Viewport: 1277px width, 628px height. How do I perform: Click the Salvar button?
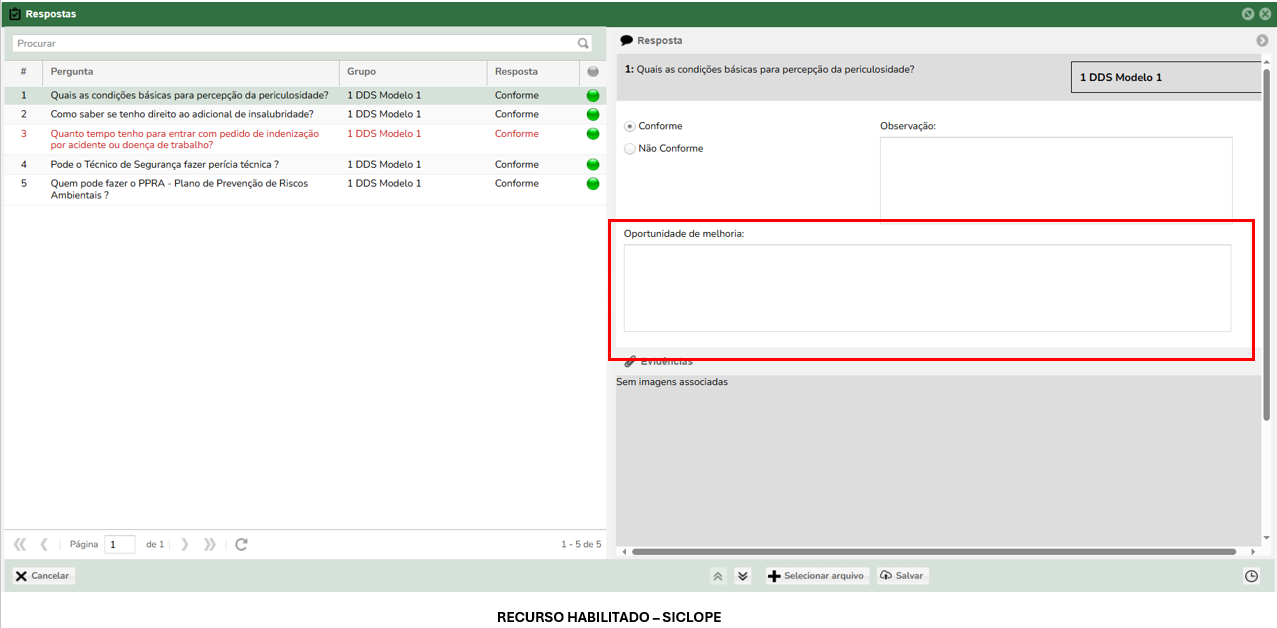pyautogui.click(x=902, y=576)
